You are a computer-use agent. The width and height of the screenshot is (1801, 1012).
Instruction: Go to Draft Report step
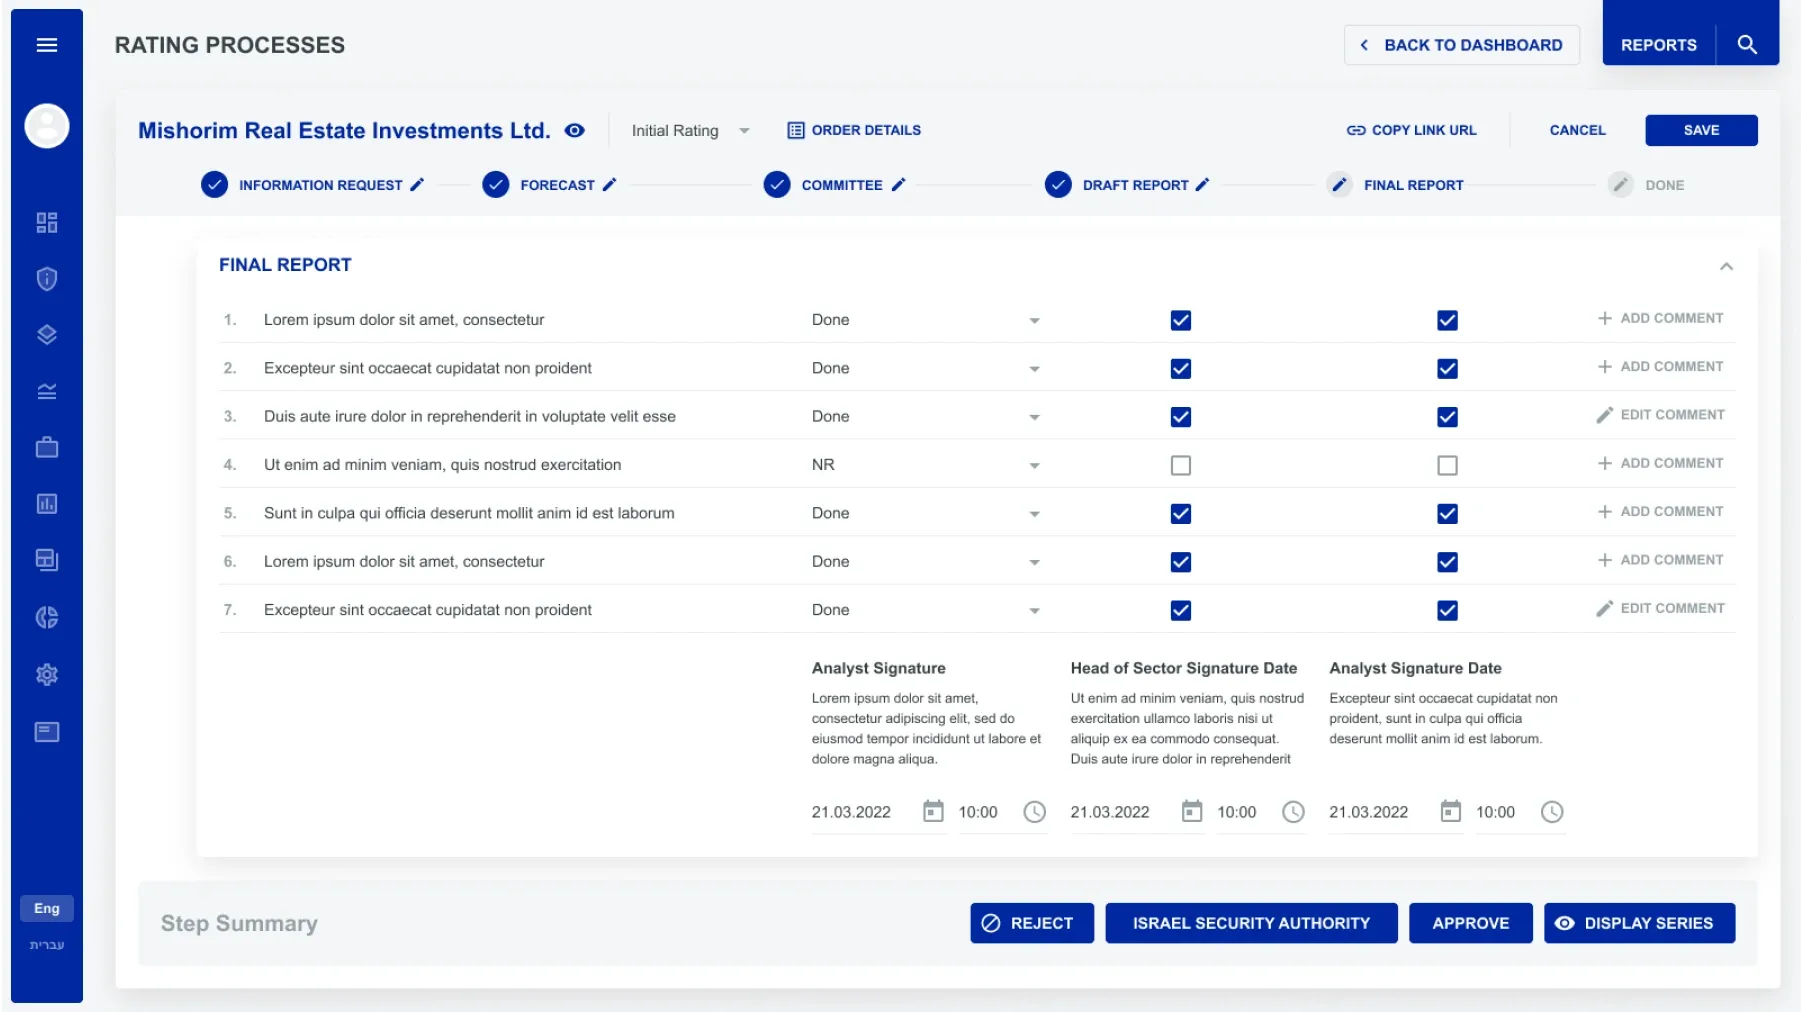(x=1135, y=185)
